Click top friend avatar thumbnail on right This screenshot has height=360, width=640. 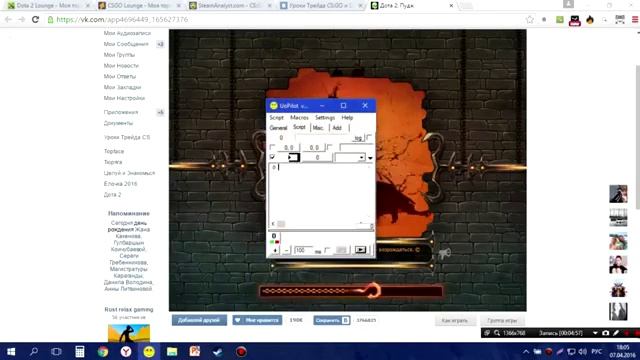pos(618,194)
